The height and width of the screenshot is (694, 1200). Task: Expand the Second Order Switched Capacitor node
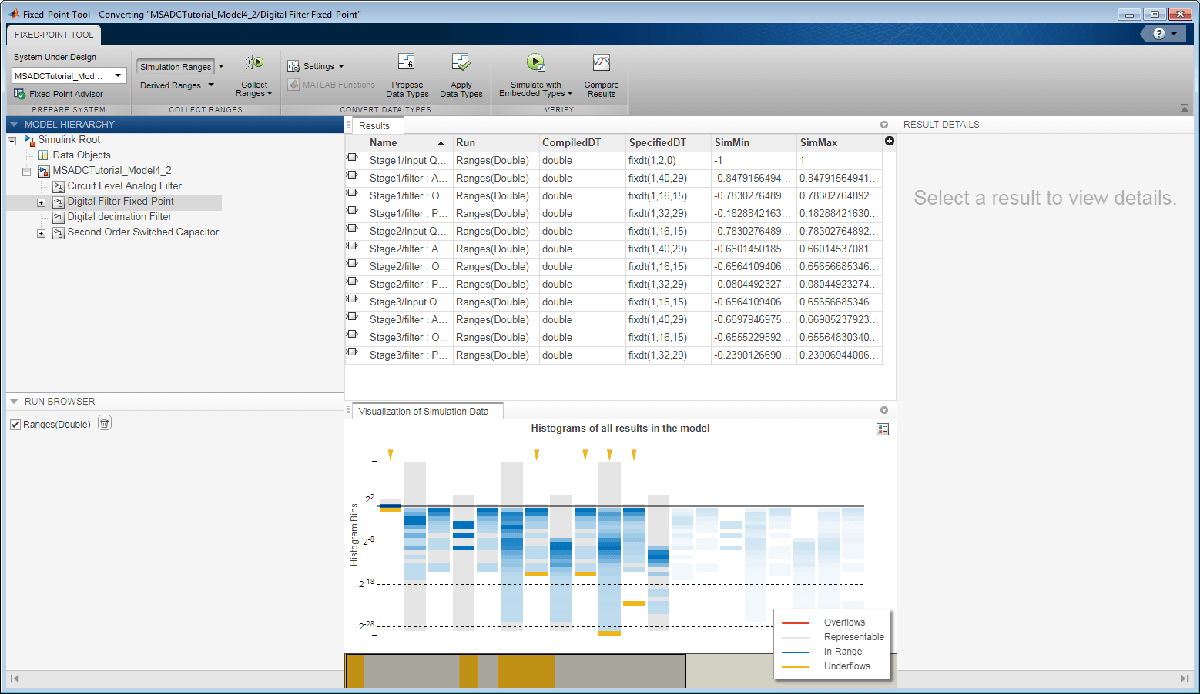tap(41, 233)
